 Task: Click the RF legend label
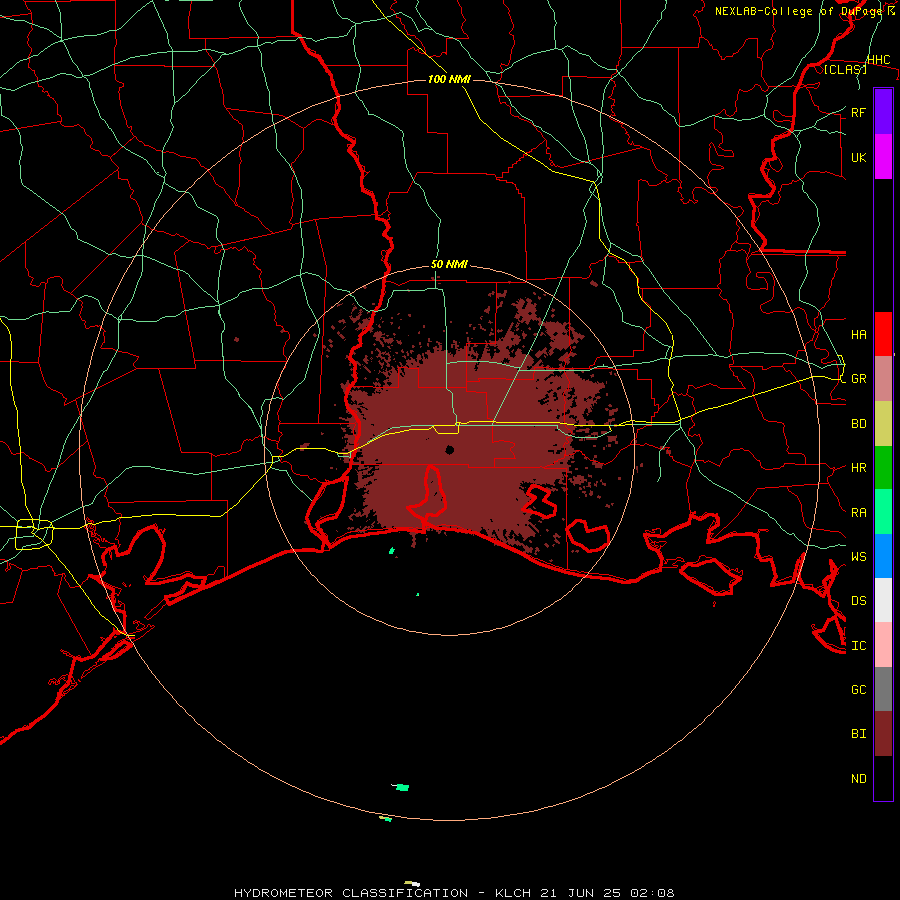click(858, 112)
